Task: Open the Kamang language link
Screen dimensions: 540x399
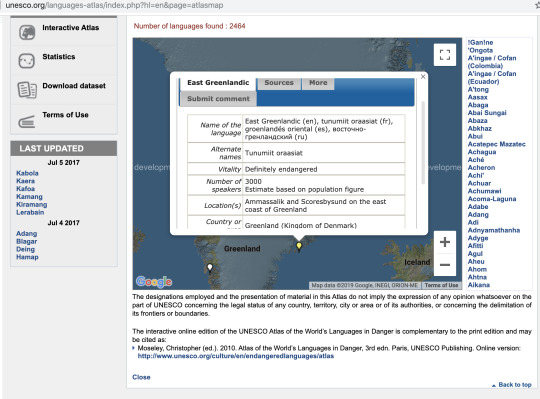Action: (29, 197)
